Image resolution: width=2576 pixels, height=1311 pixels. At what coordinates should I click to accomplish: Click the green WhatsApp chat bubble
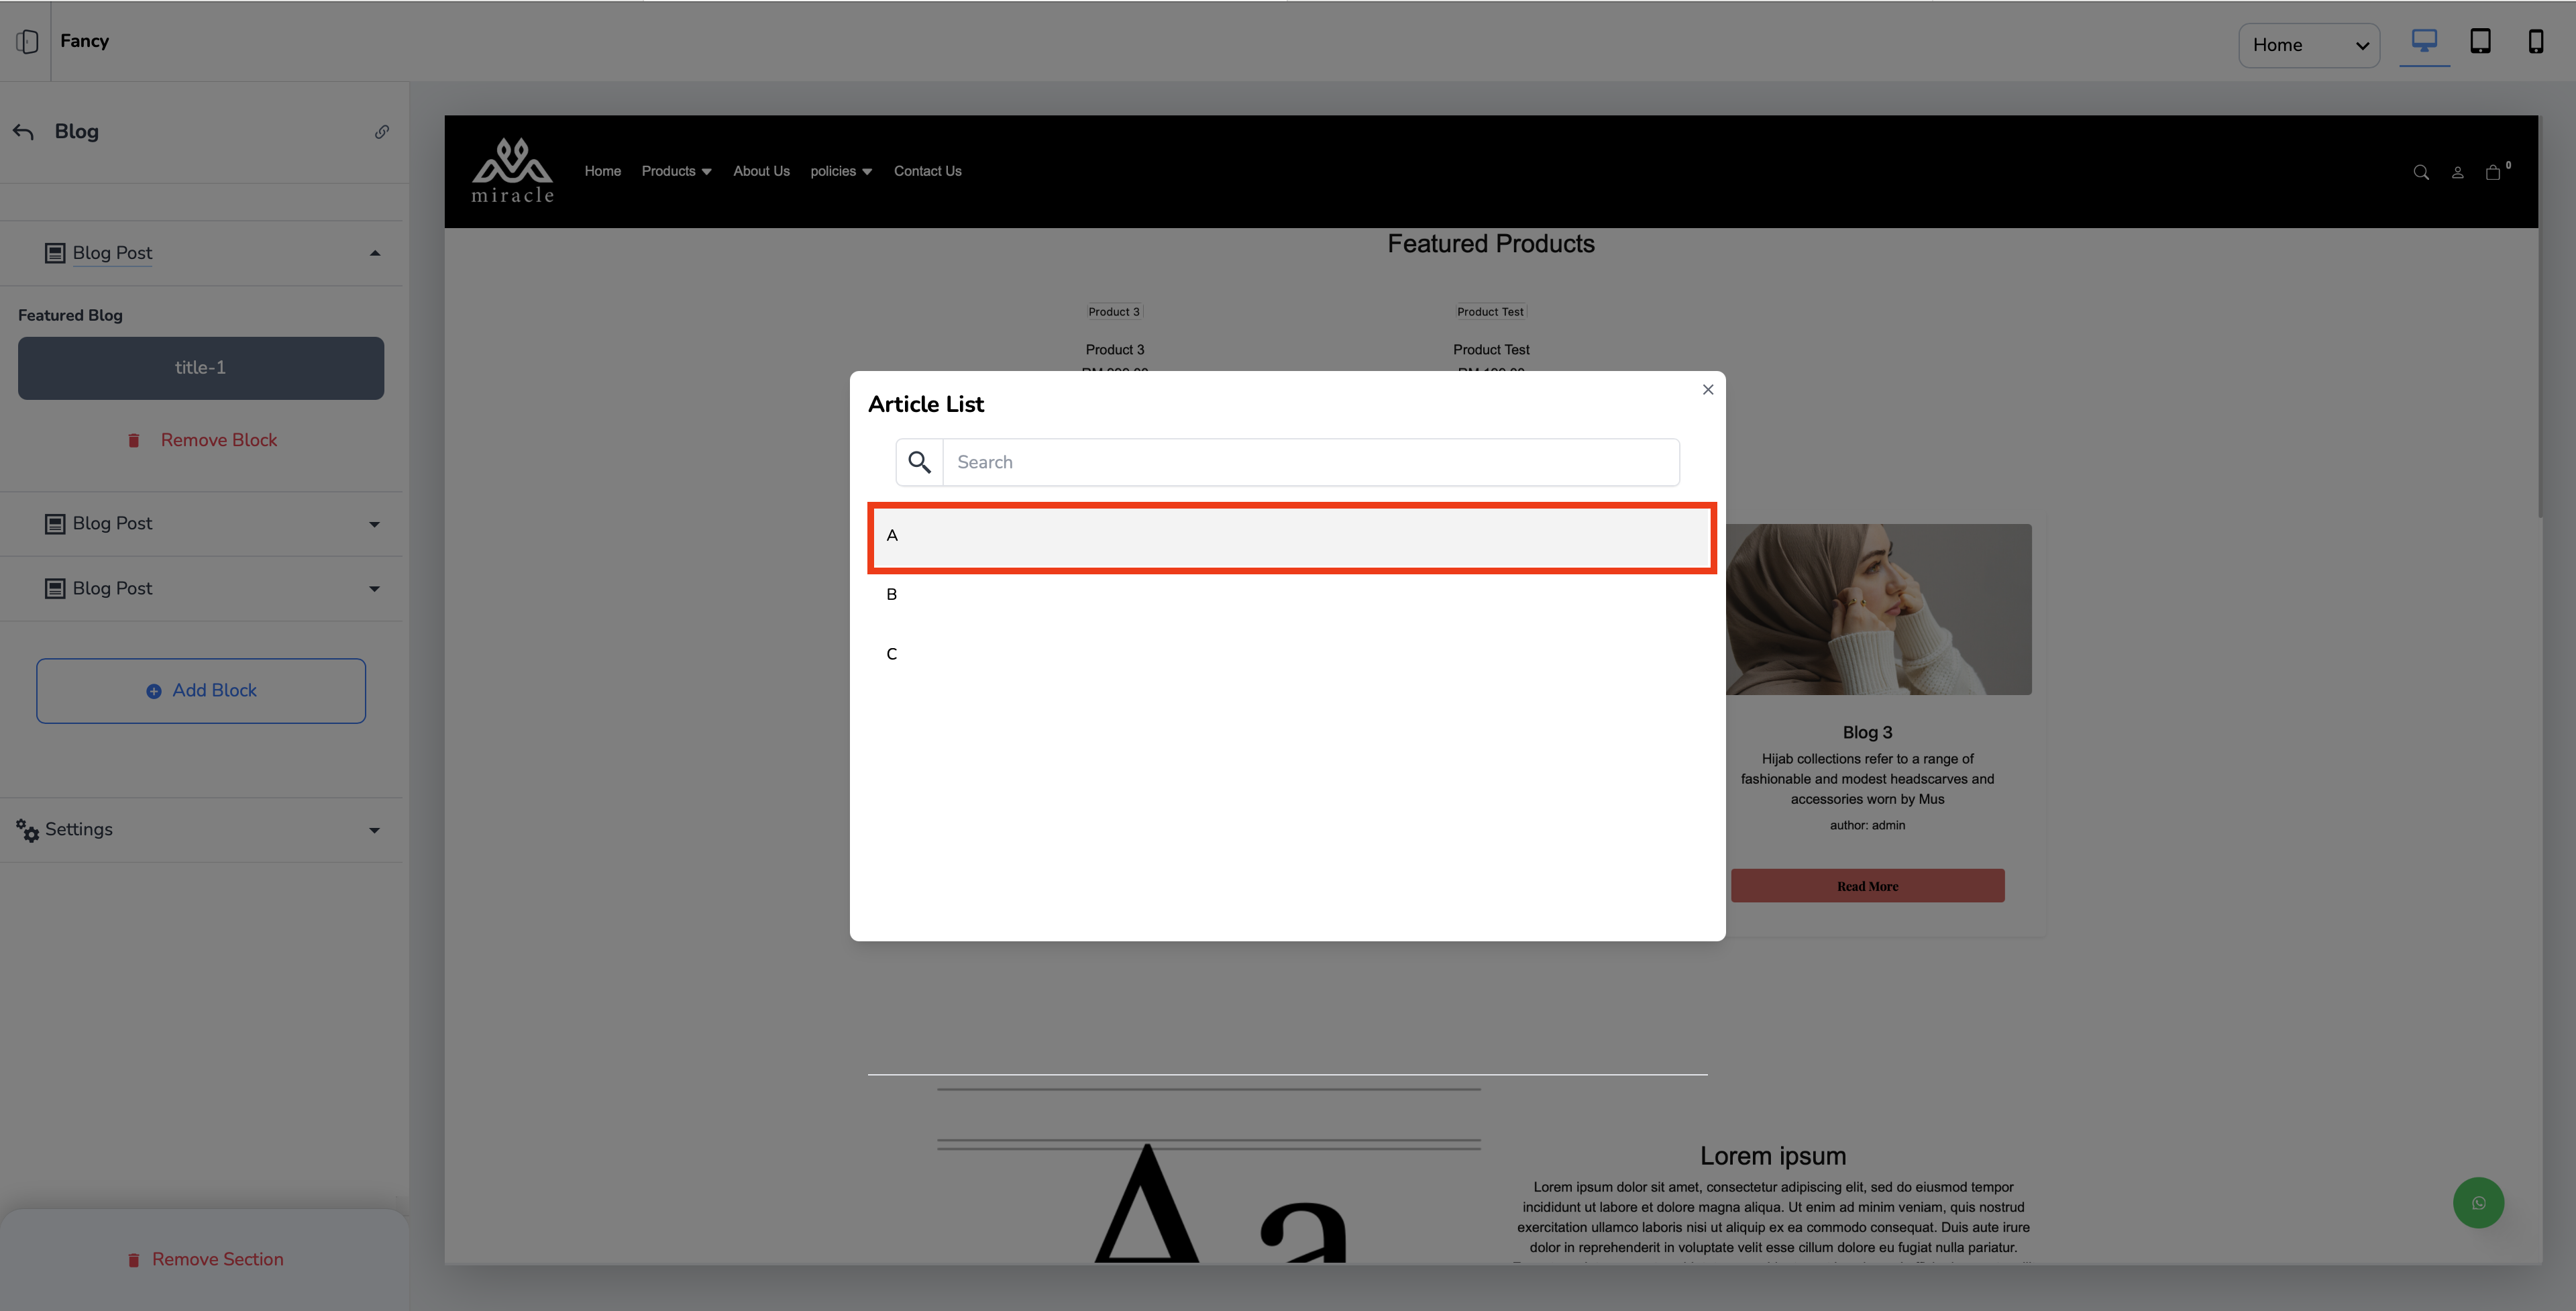coord(2478,1203)
